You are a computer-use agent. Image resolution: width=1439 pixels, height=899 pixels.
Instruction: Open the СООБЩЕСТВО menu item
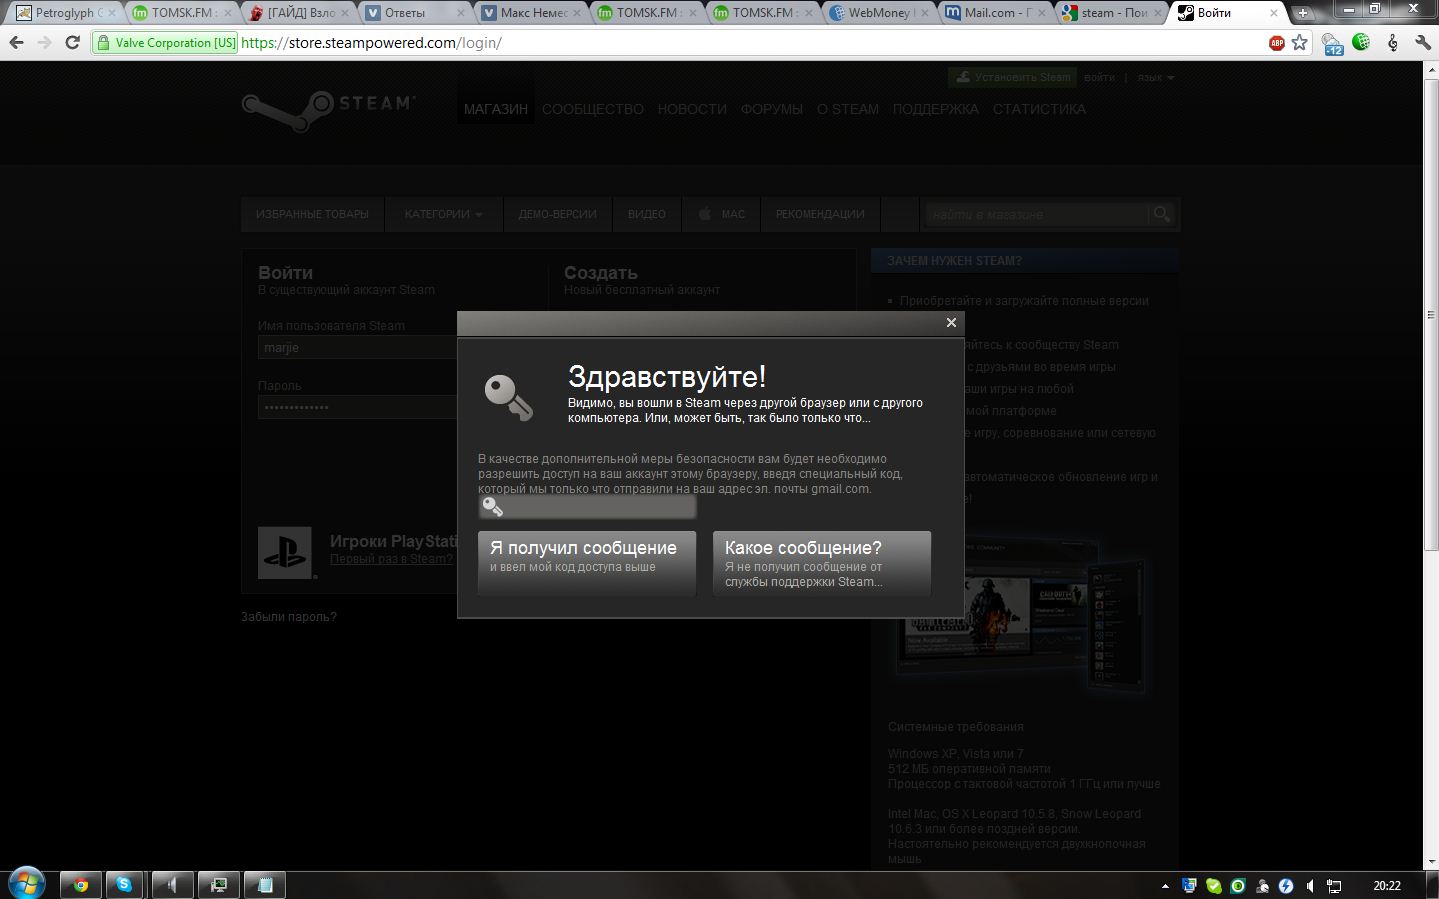coord(593,109)
